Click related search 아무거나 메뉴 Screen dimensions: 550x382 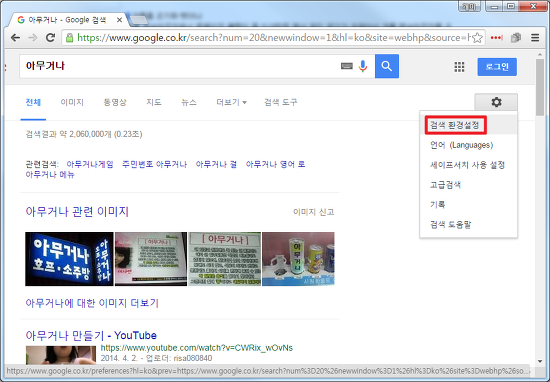[x=50, y=175]
